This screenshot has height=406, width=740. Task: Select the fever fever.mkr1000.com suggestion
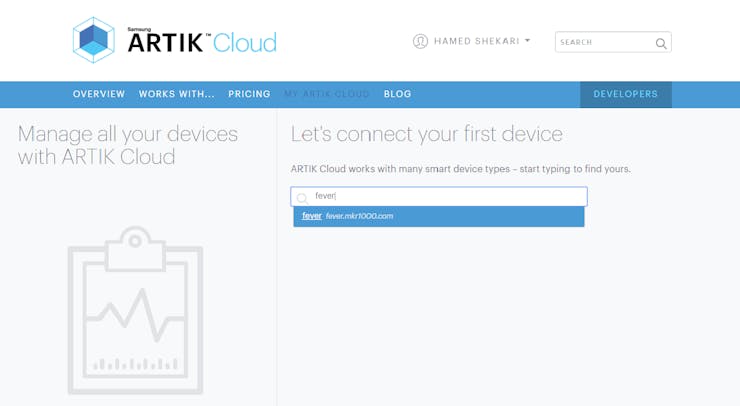coord(439,217)
